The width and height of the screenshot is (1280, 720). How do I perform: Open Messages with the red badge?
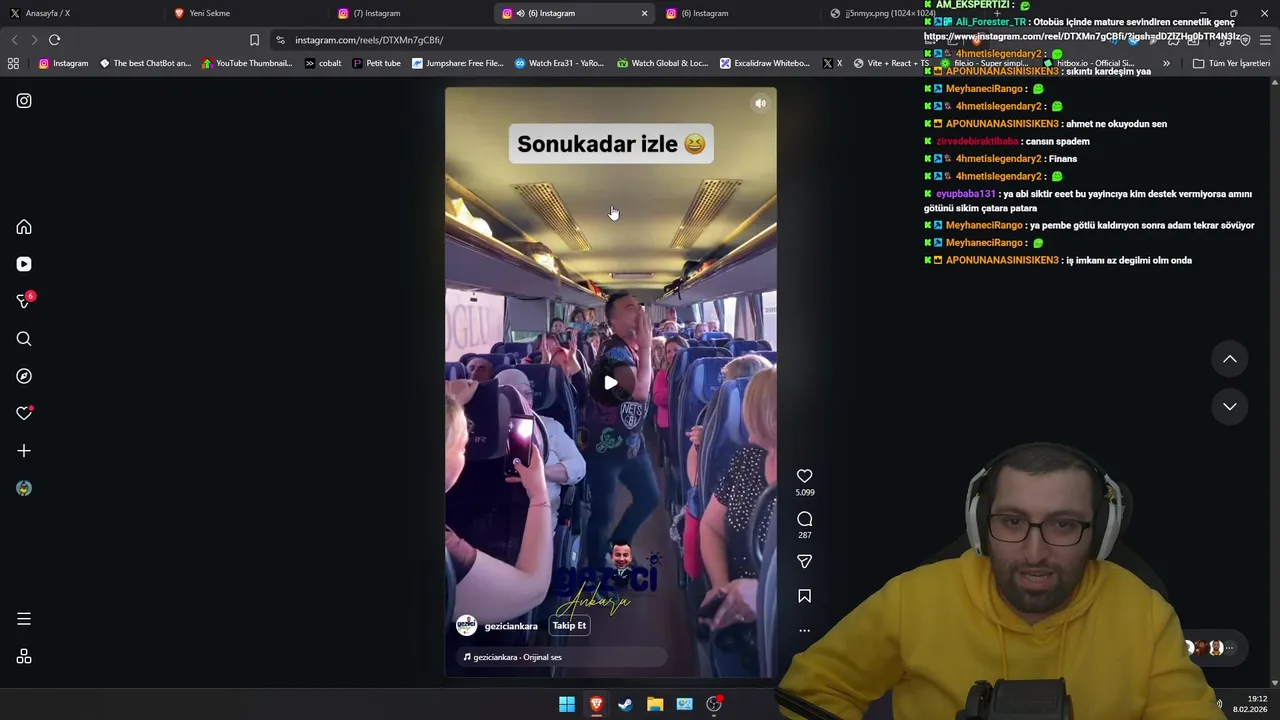tap(24, 301)
